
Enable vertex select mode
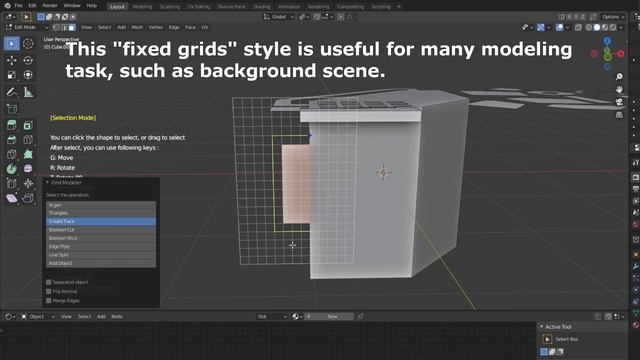pyautogui.click(x=56, y=27)
